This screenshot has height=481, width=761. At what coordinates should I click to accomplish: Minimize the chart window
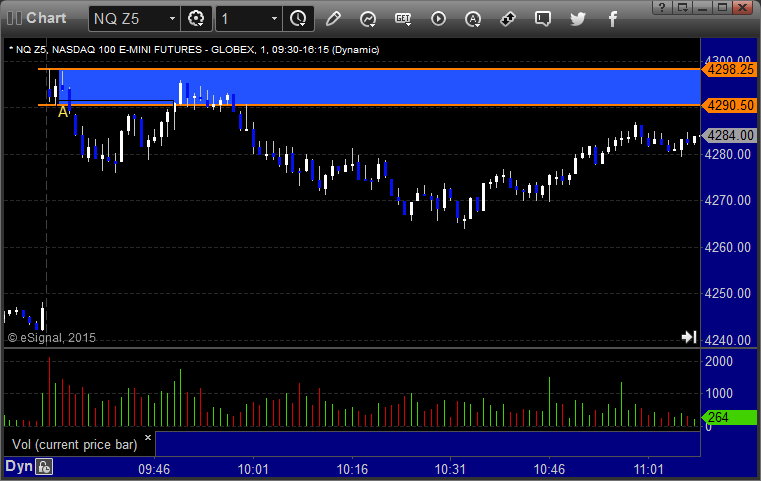(x=702, y=7)
